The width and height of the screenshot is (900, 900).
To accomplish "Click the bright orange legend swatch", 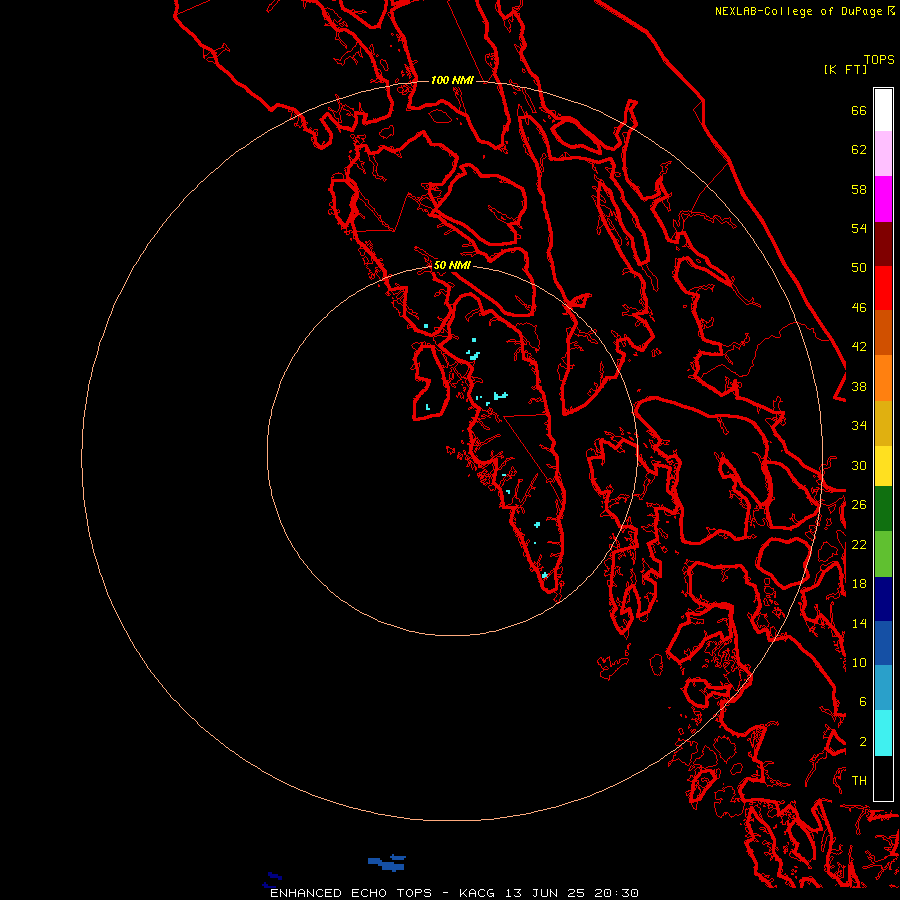I will tap(883, 378).
